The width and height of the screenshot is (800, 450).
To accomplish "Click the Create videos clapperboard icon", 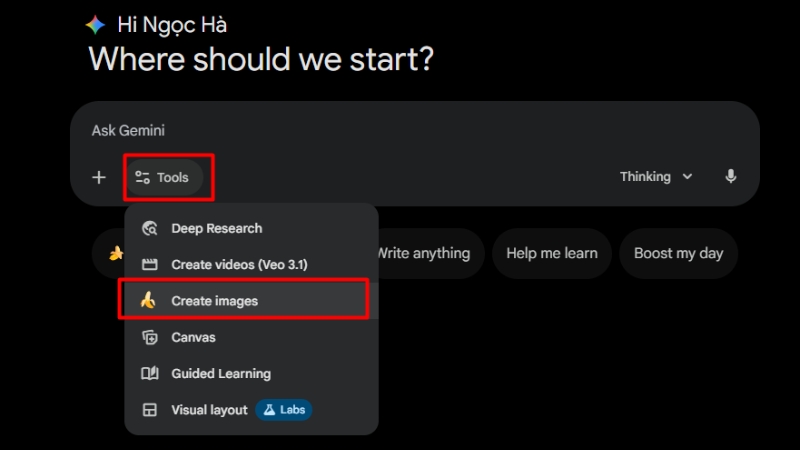I will [x=150, y=265].
